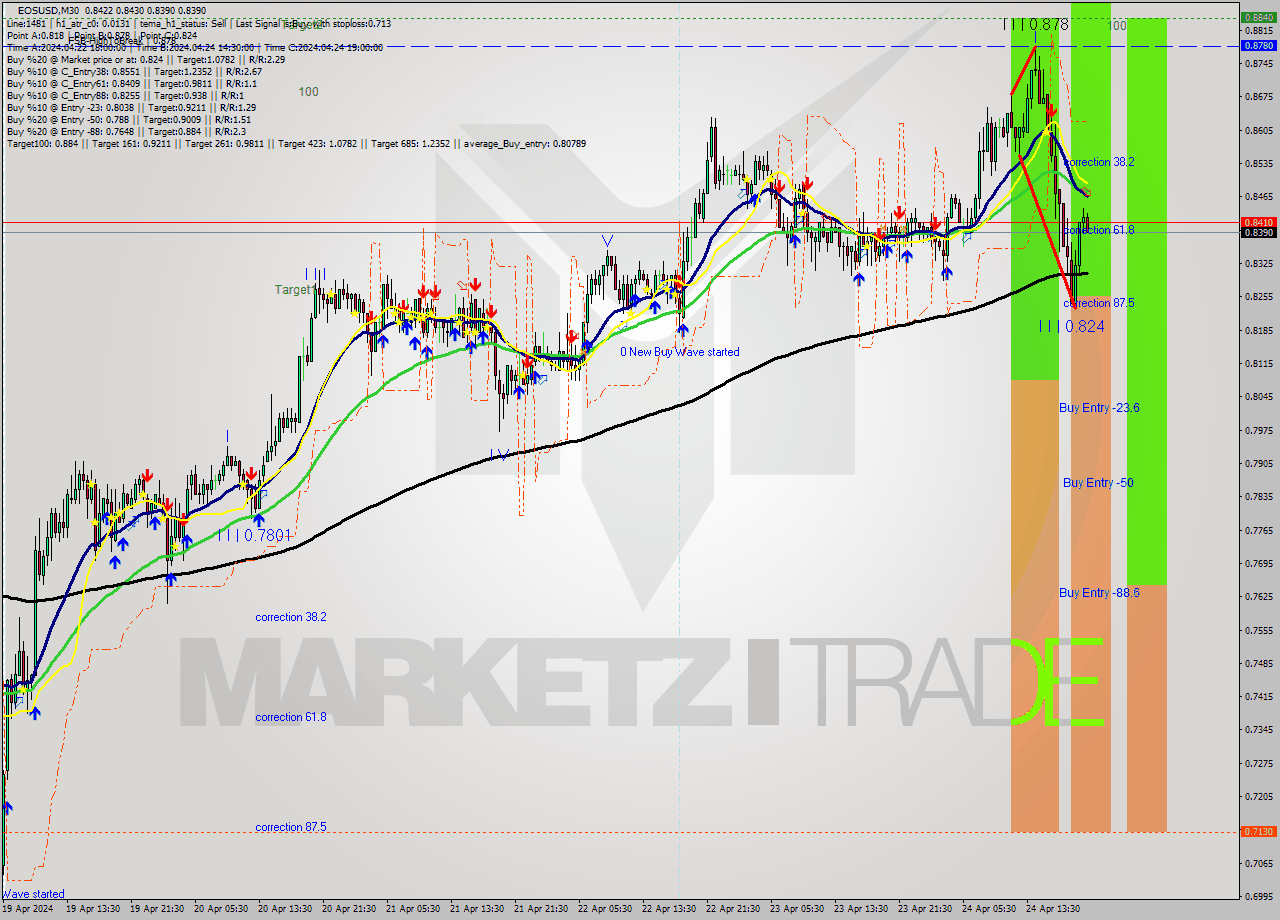The height and width of the screenshot is (920, 1280).
Task: Click the 'Wave started' label
Action: 33,894
